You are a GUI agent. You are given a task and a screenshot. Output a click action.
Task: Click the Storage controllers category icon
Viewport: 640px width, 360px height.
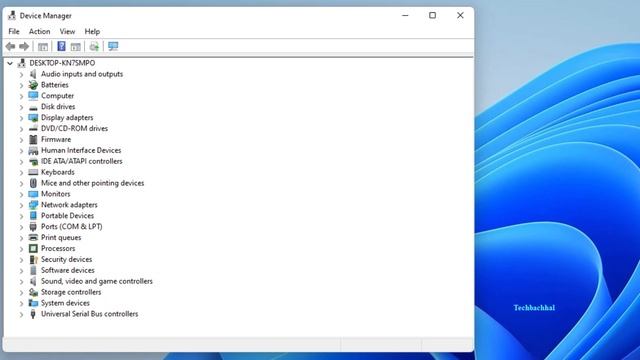point(33,292)
